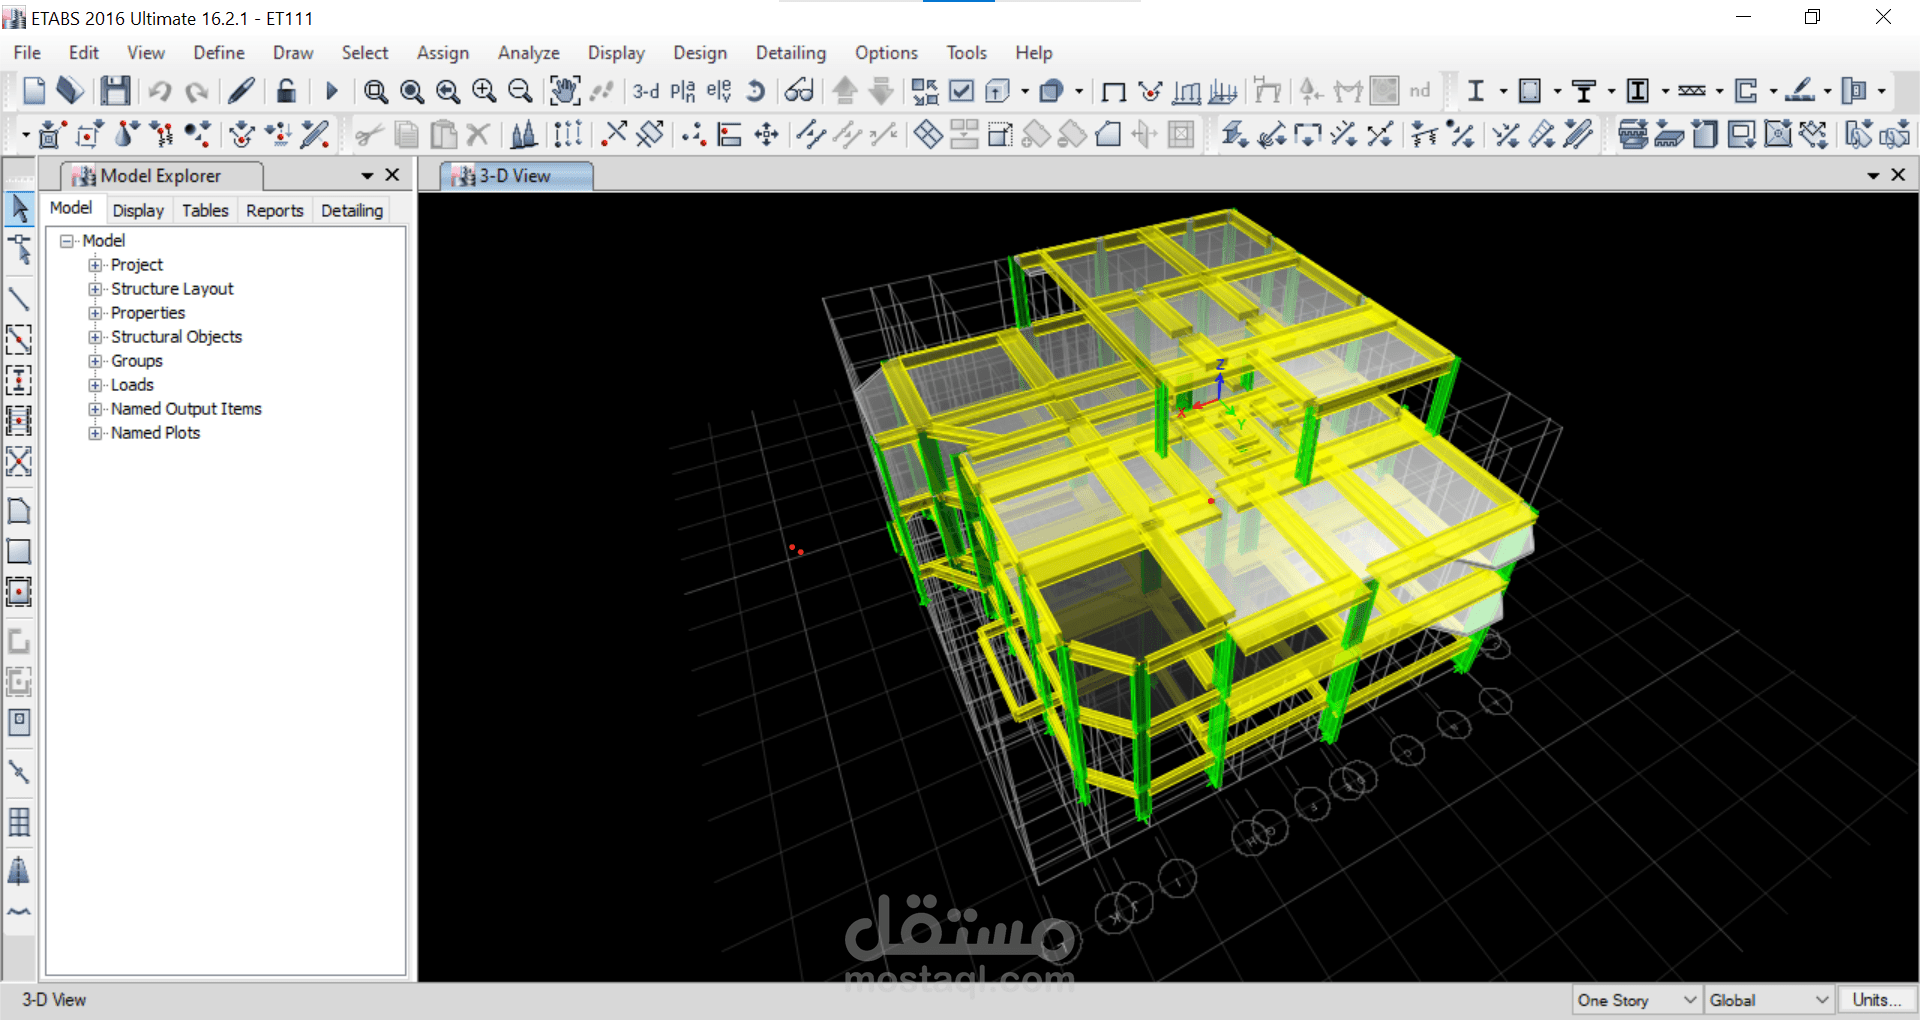Switch to 3-d view toolbar button
Image resolution: width=1920 pixels, height=1020 pixels.
646,91
